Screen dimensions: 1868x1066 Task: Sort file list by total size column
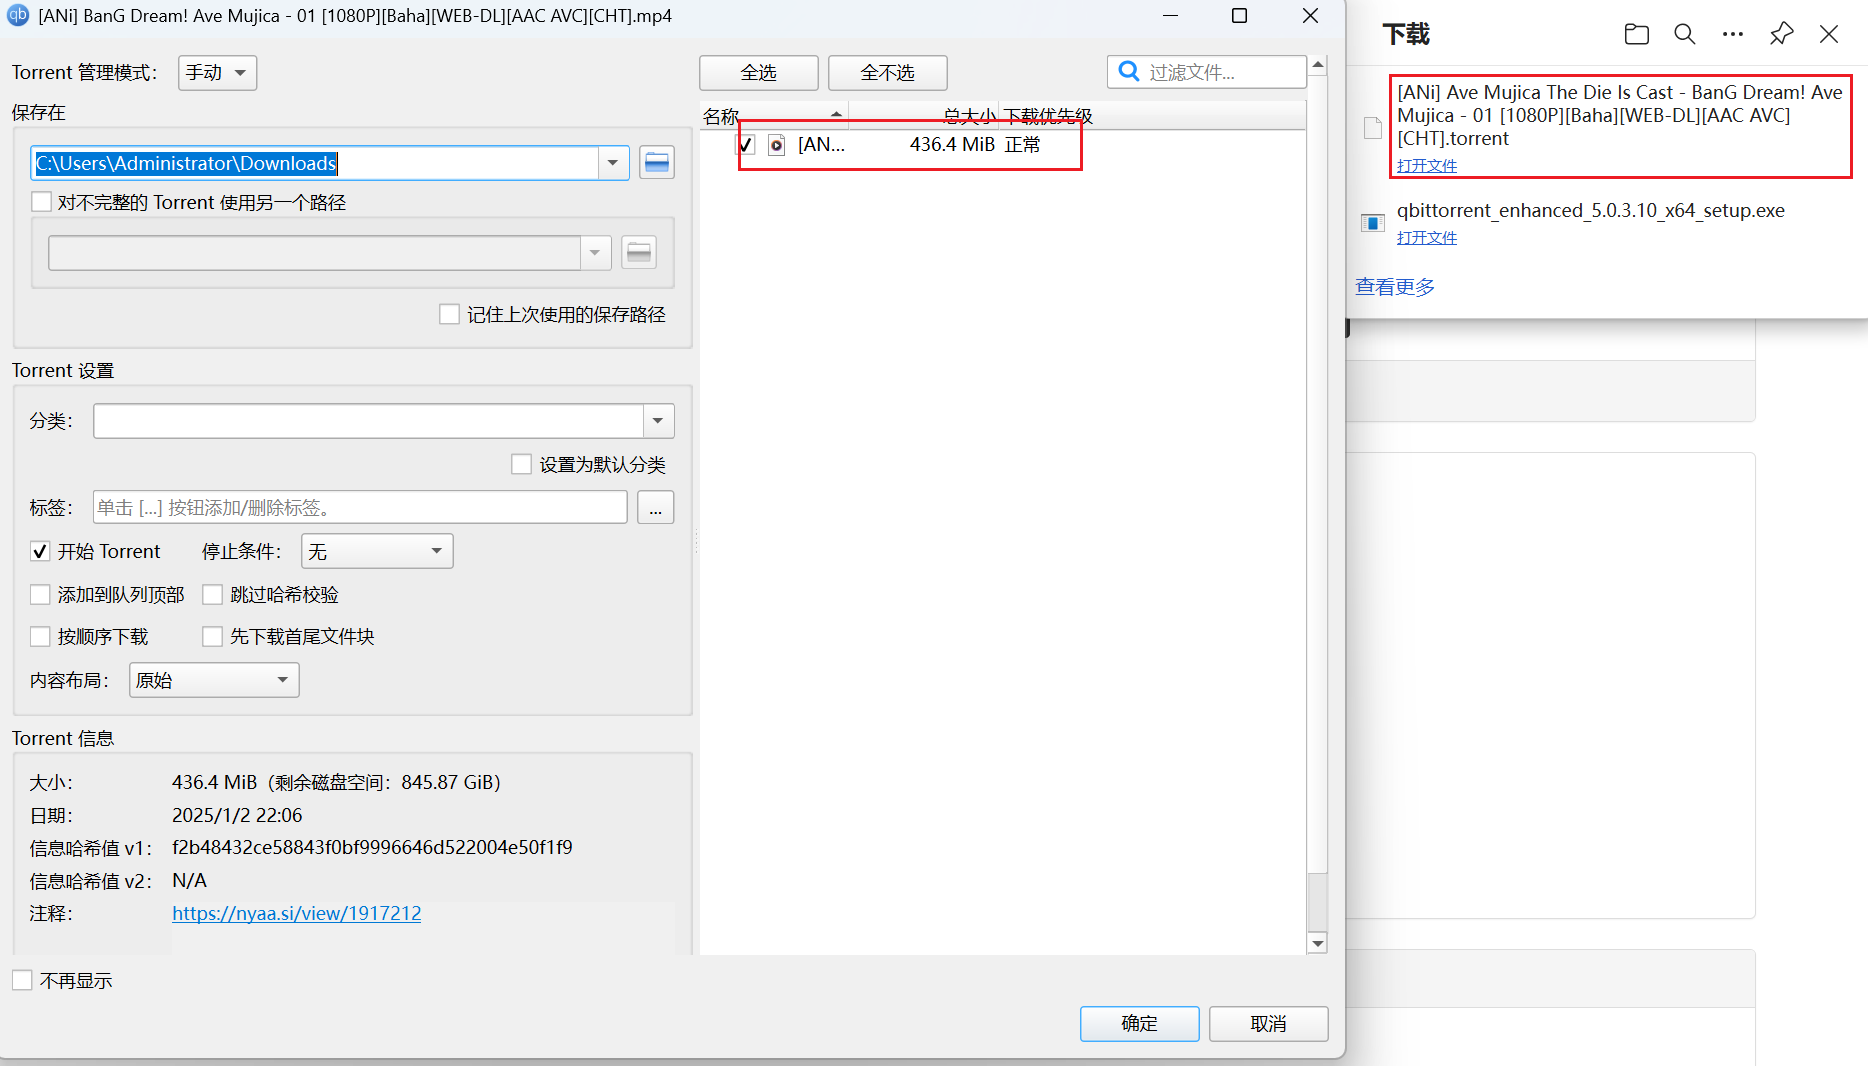(x=924, y=116)
